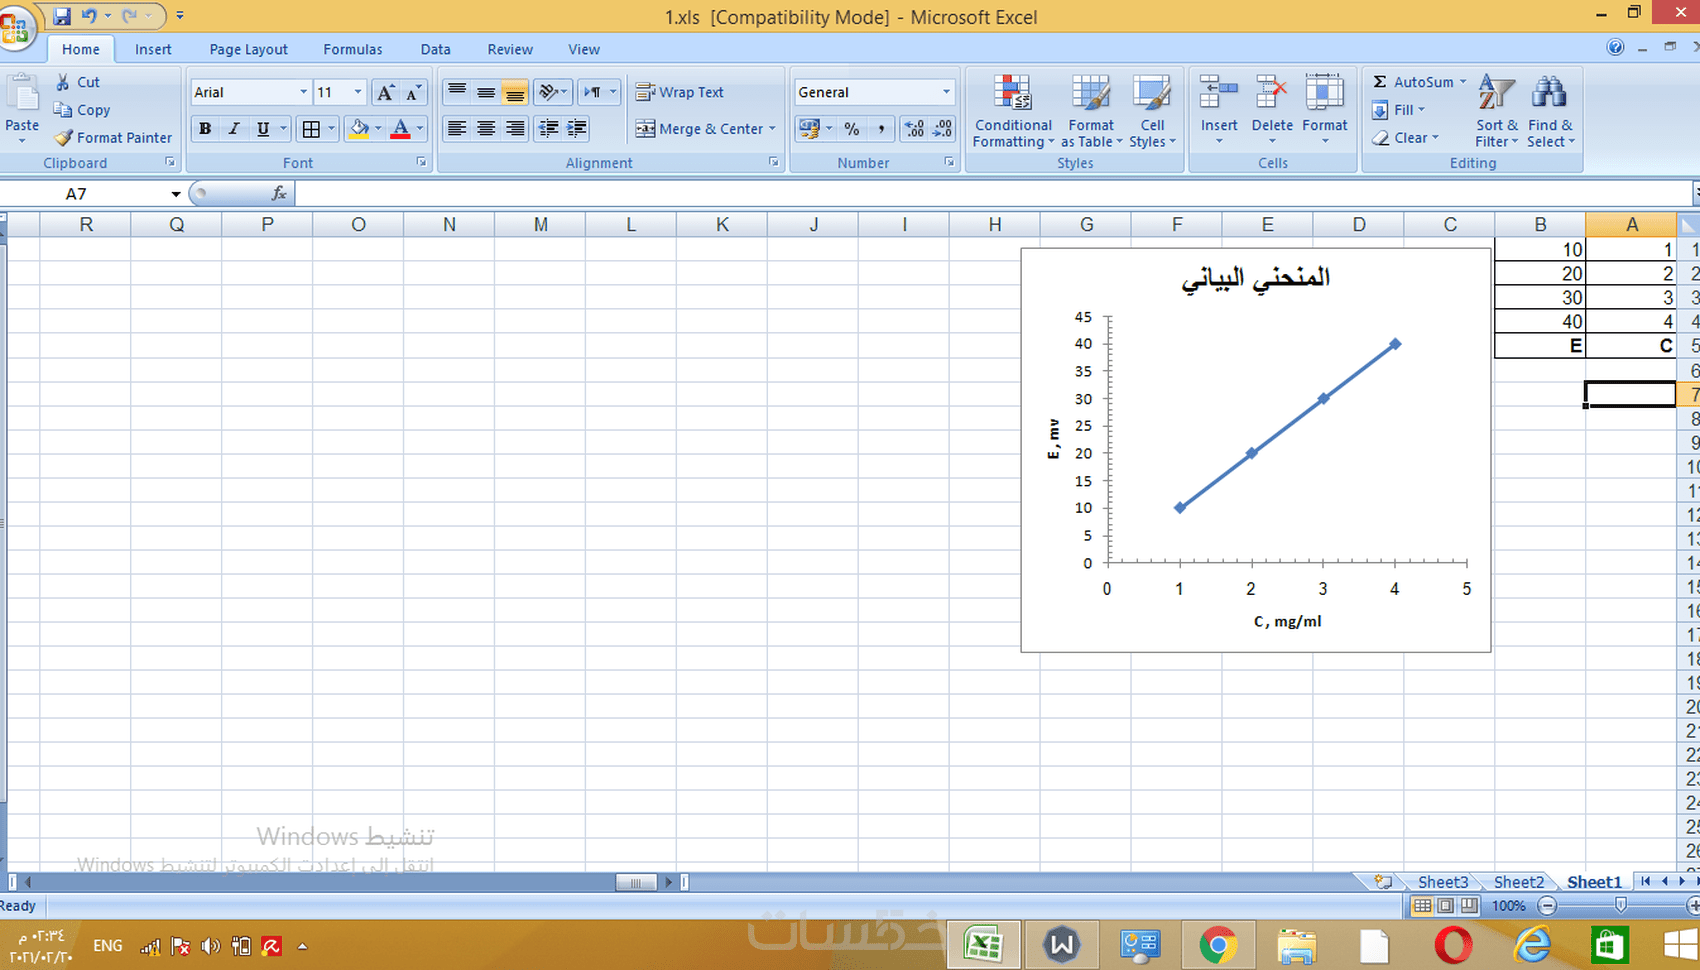Toggle Bold formatting
The height and width of the screenshot is (970, 1700).
coord(205,129)
